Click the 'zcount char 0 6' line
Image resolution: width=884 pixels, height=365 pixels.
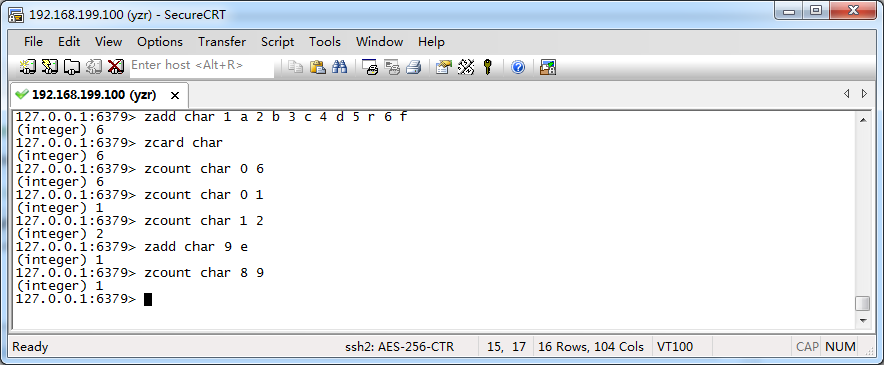pos(140,169)
